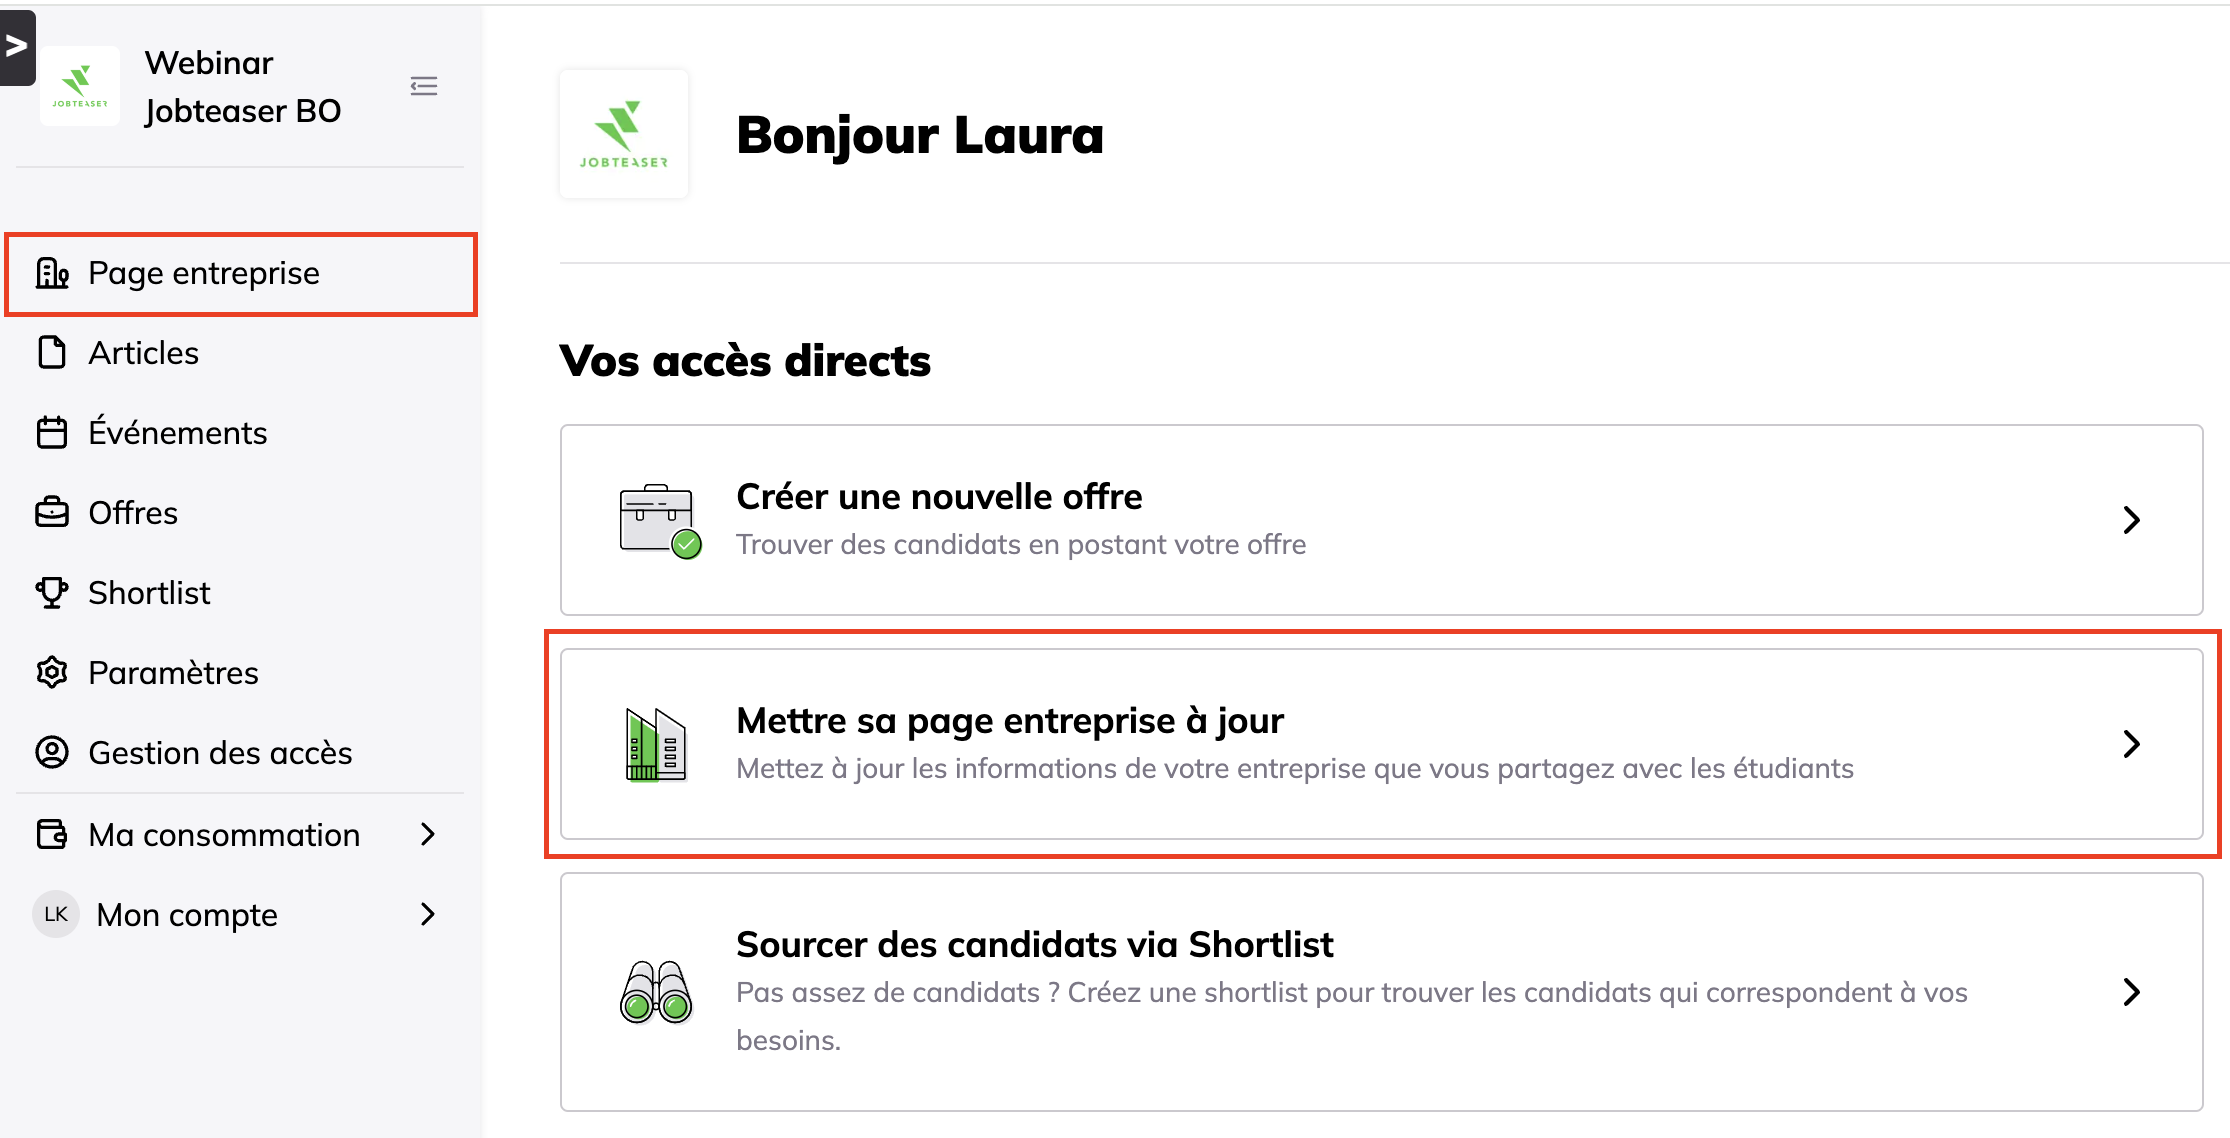Image resolution: width=2230 pixels, height=1138 pixels.
Task: Expand the Mon compte chevron
Action: point(428,914)
